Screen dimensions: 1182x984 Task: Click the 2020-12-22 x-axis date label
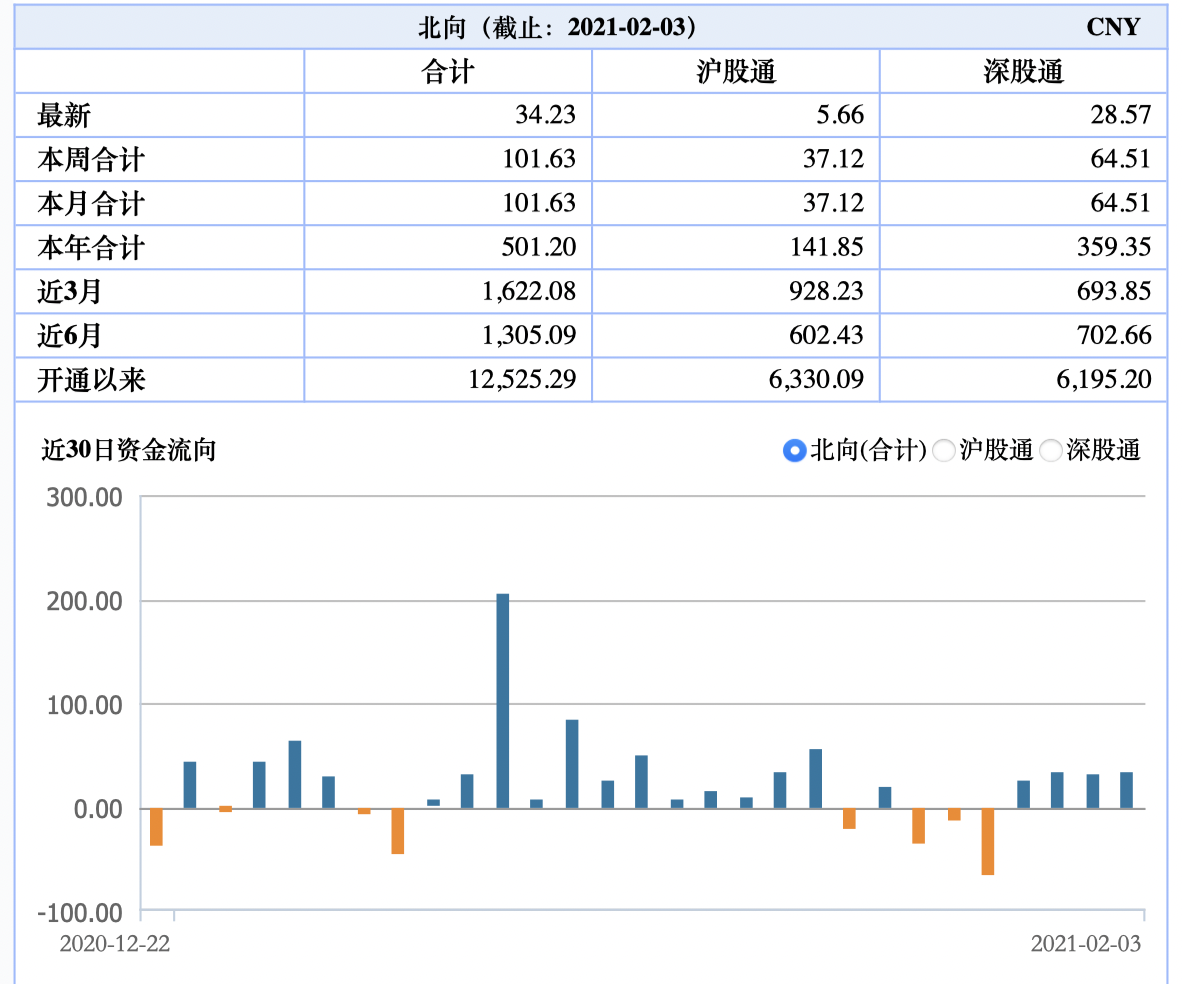(x=115, y=944)
